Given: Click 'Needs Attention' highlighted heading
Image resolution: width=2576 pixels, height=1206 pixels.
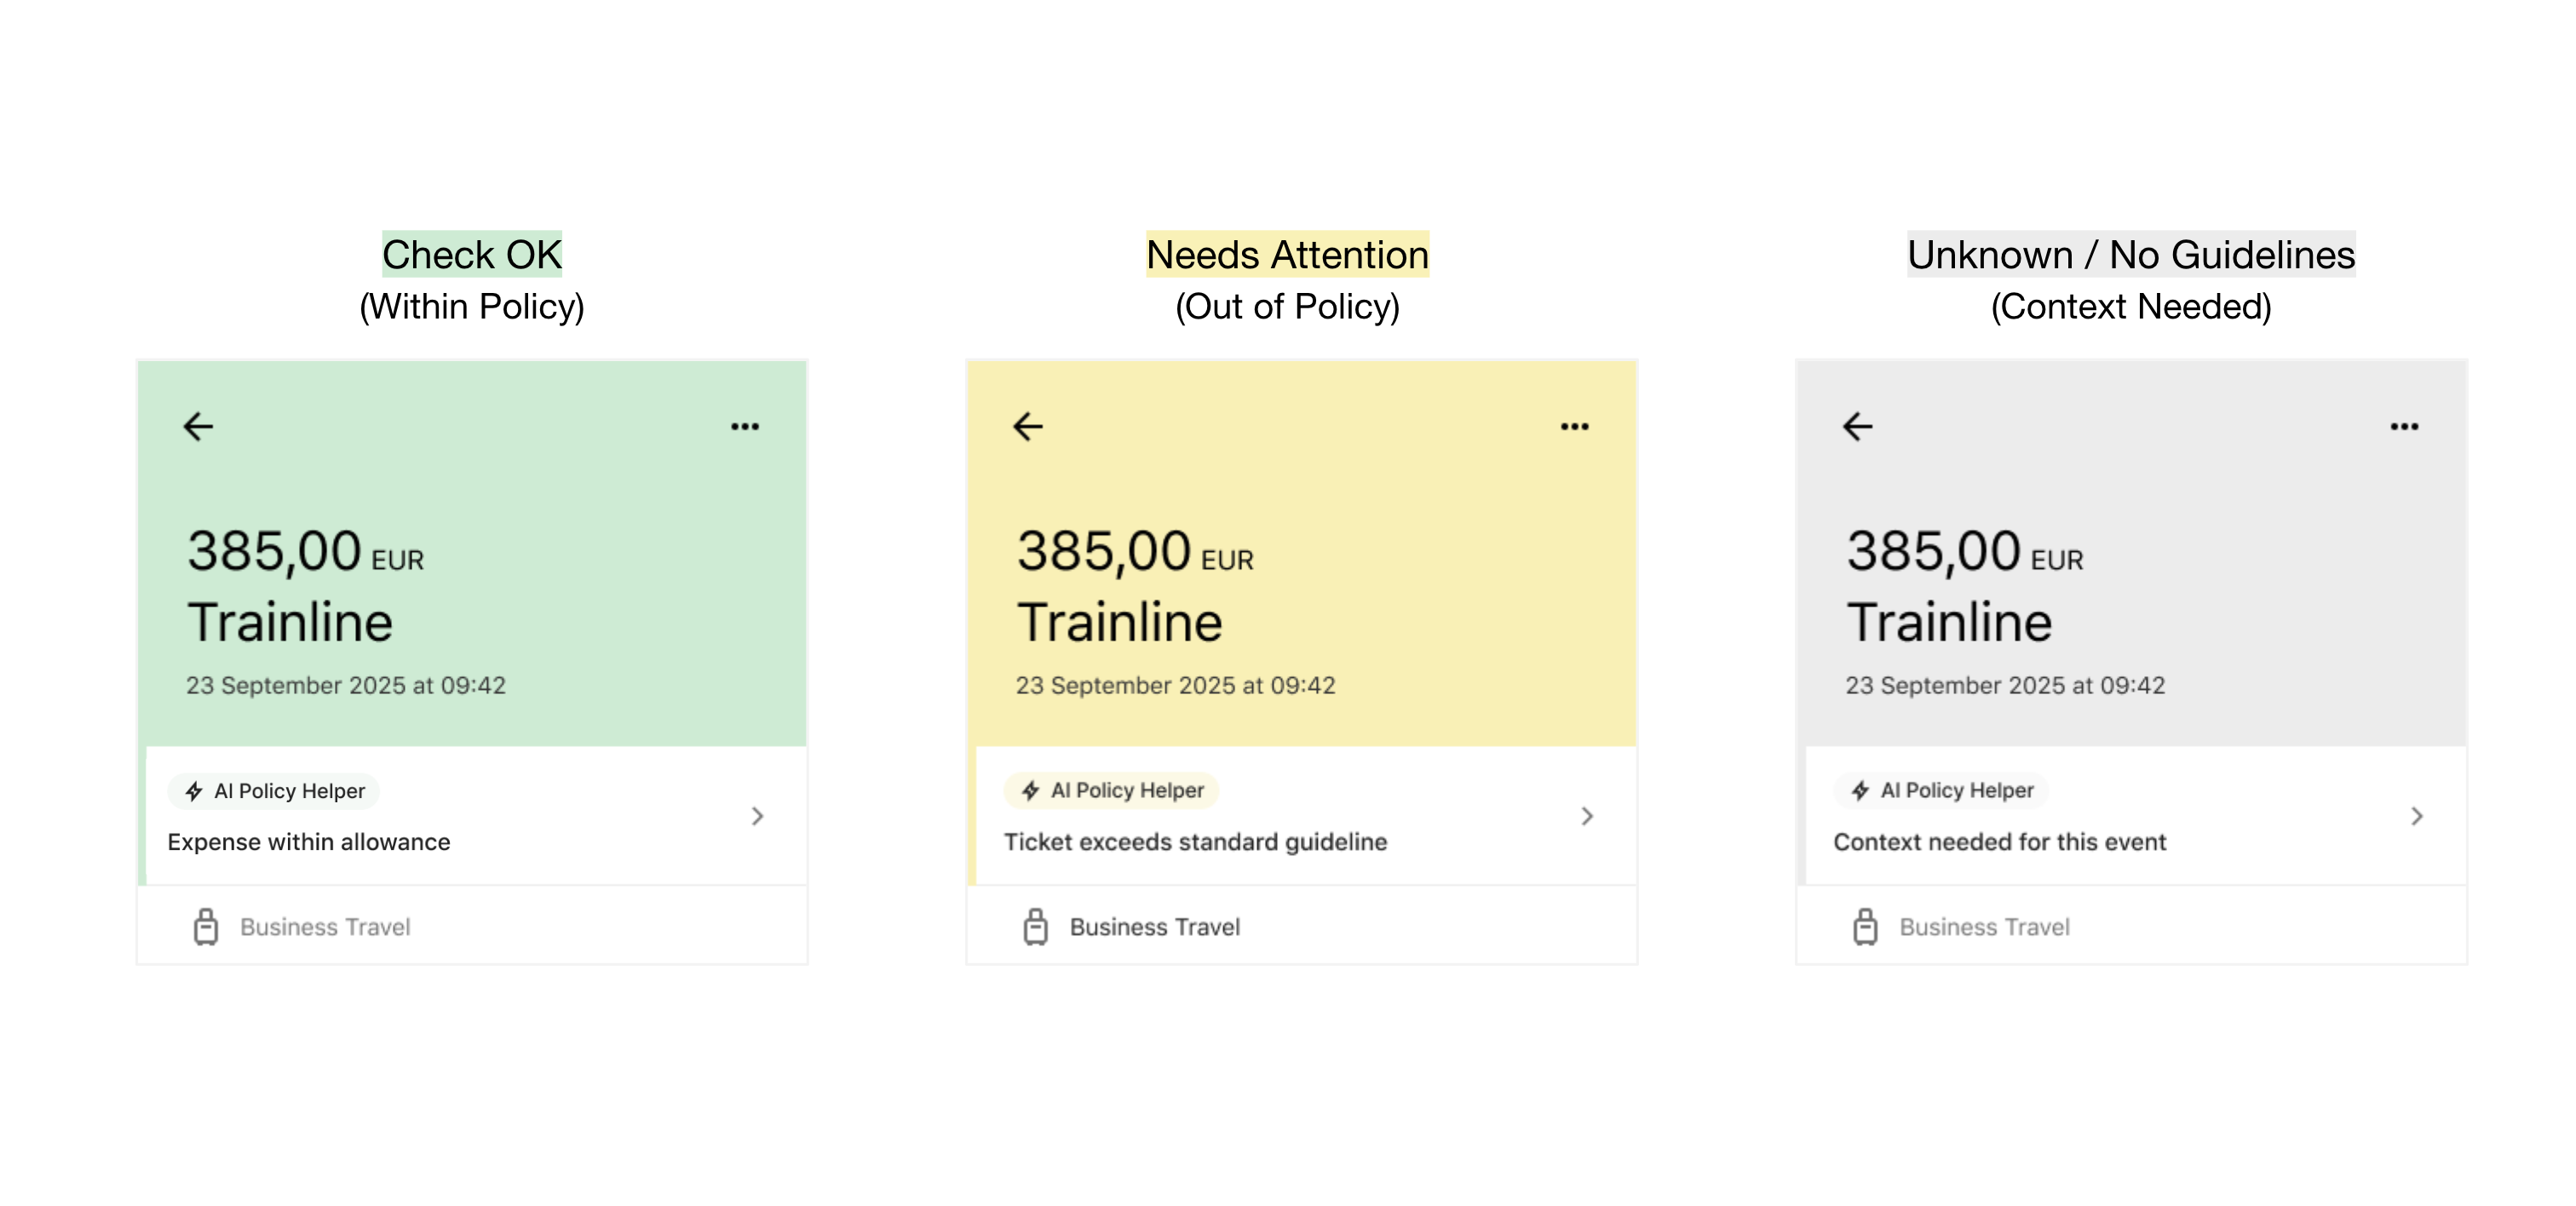Looking at the screenshot, I should (1287, 254).
